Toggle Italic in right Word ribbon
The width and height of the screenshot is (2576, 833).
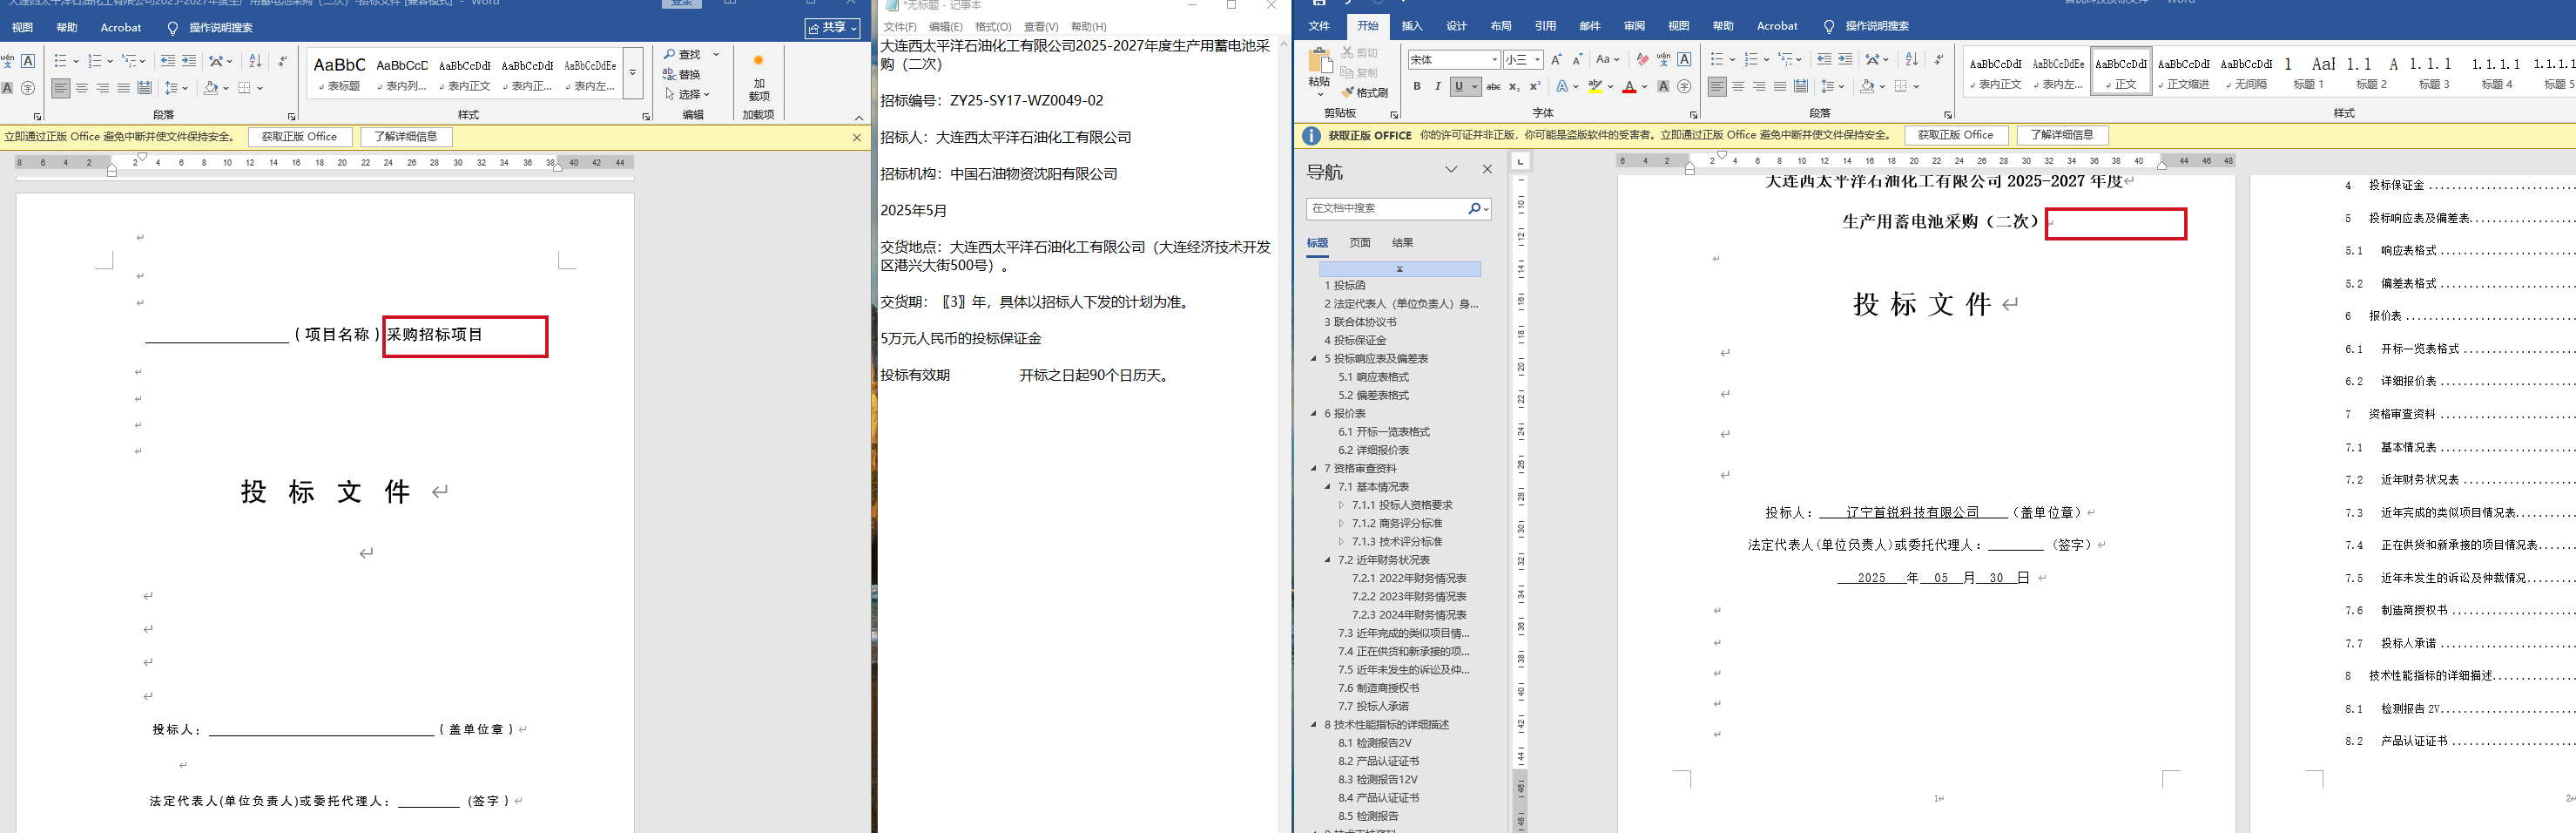(x=1438, y=87)
